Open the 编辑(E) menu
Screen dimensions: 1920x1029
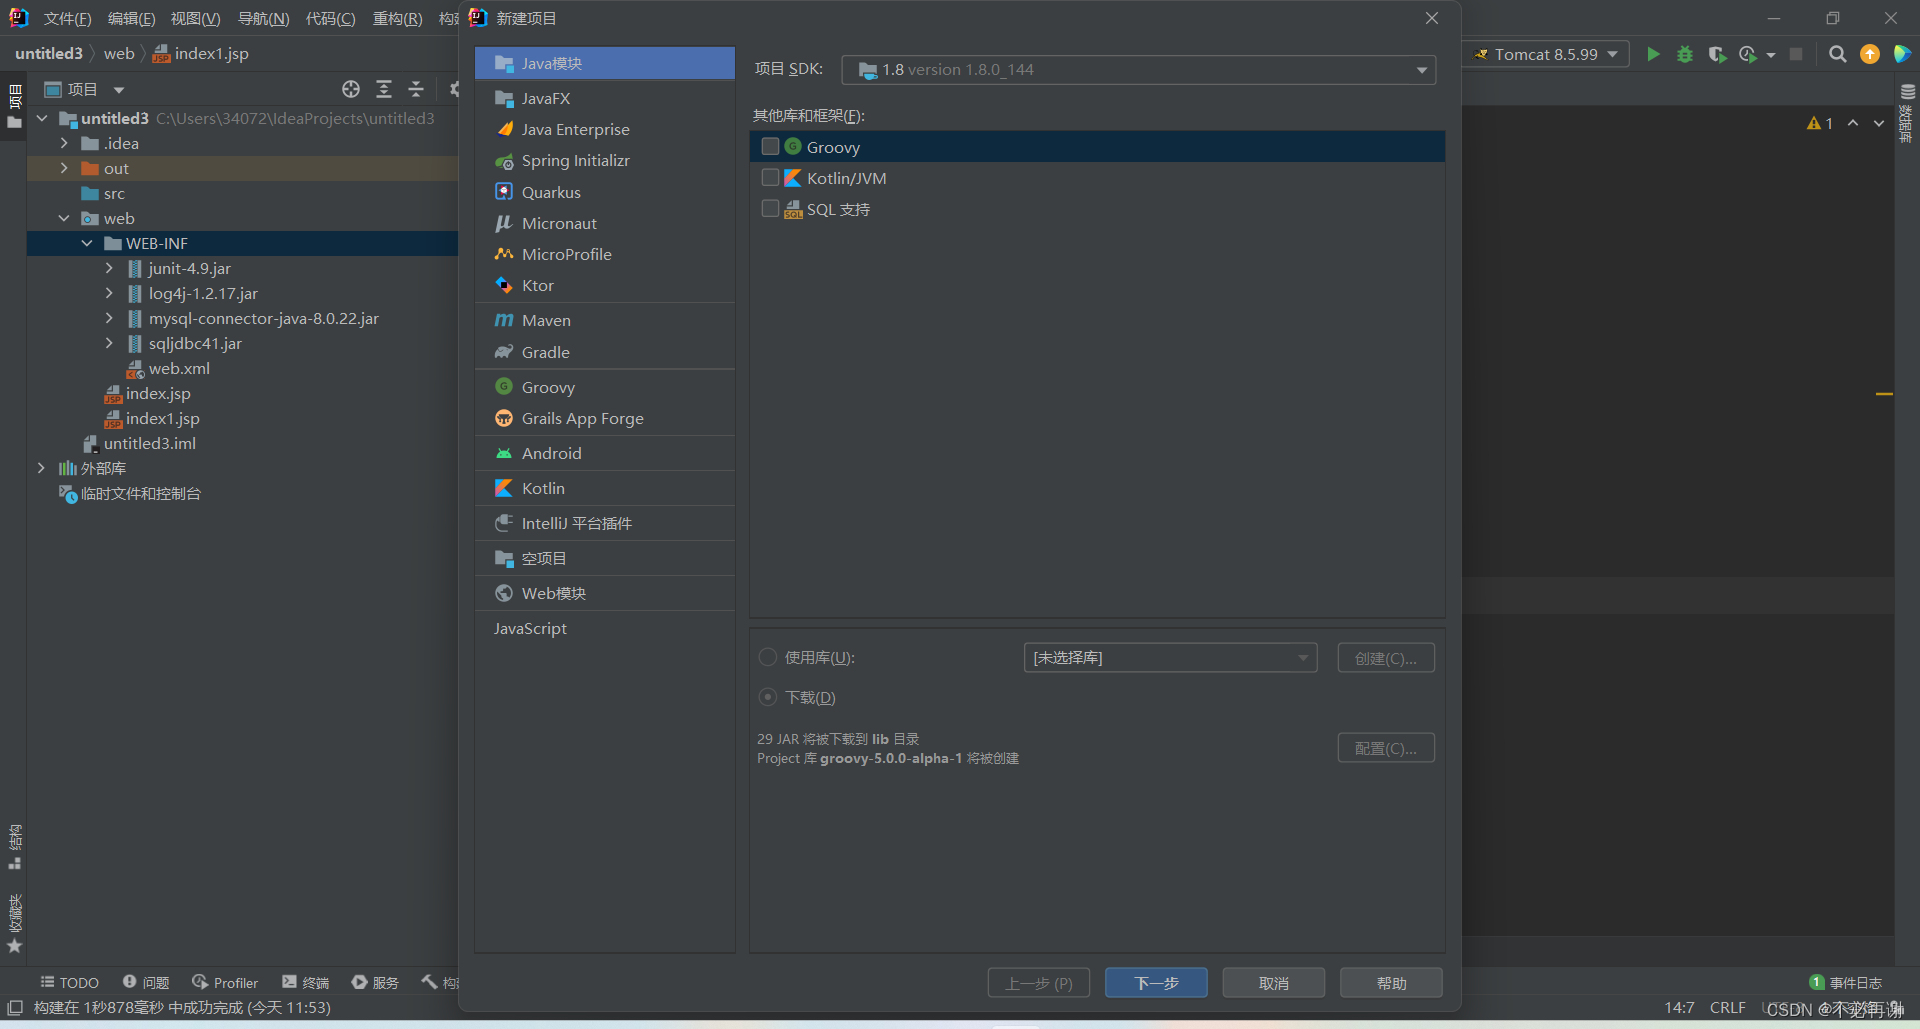click(131, 18)
